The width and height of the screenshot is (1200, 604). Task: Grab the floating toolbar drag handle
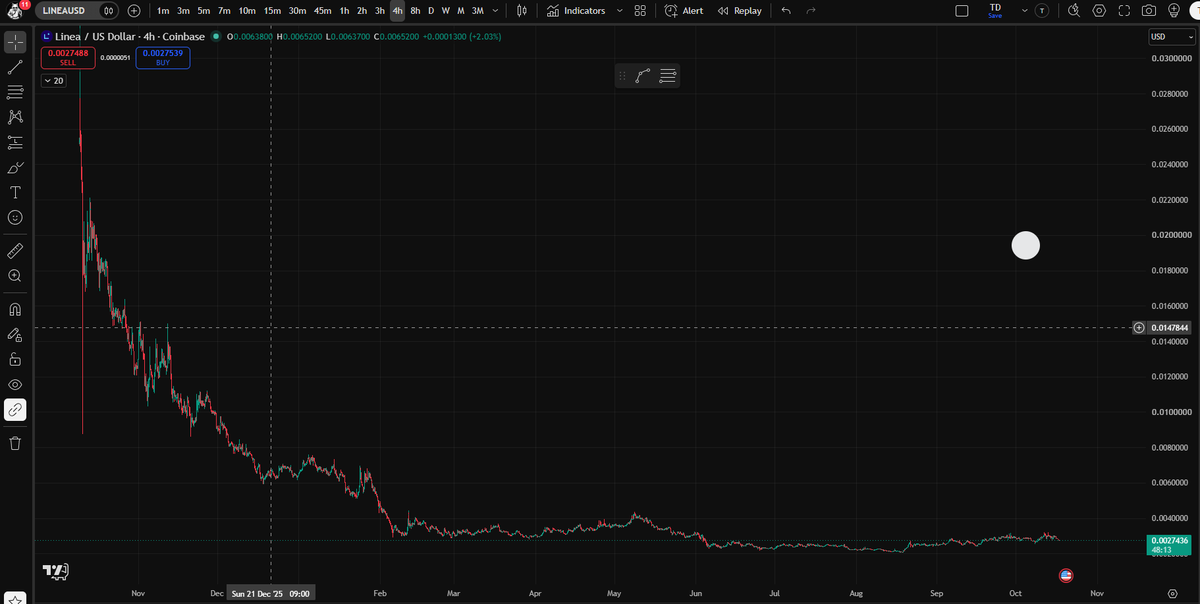pyautogui.click(x=622, y=76)
